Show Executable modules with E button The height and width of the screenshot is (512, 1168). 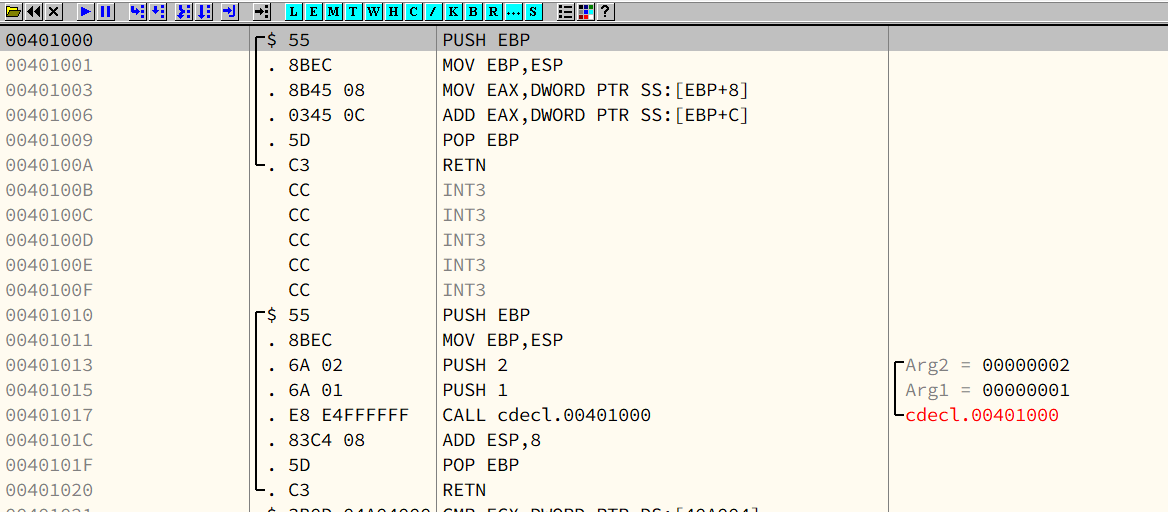pos(314,12)
